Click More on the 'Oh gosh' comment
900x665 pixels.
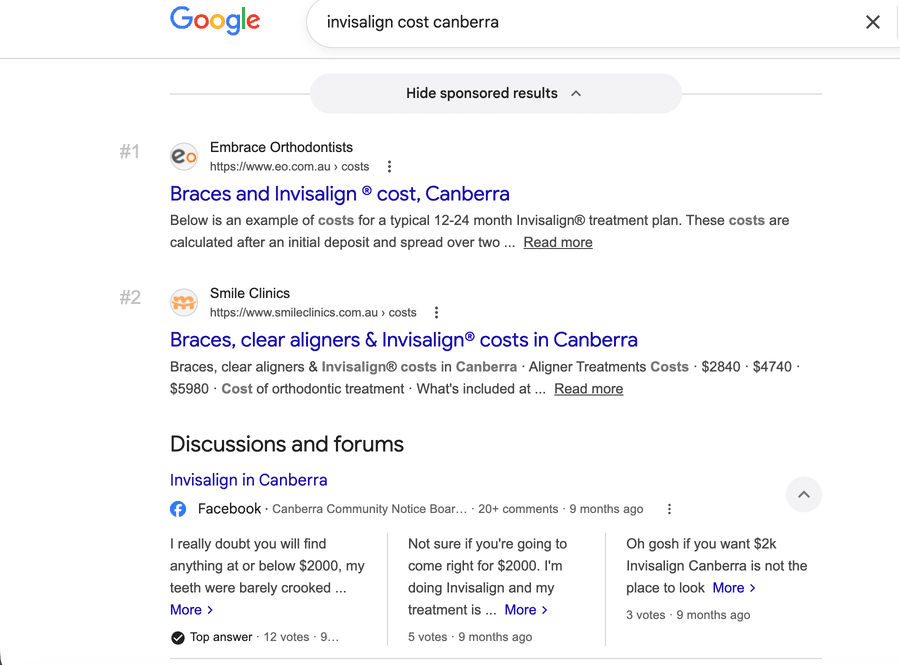point(734,588)
